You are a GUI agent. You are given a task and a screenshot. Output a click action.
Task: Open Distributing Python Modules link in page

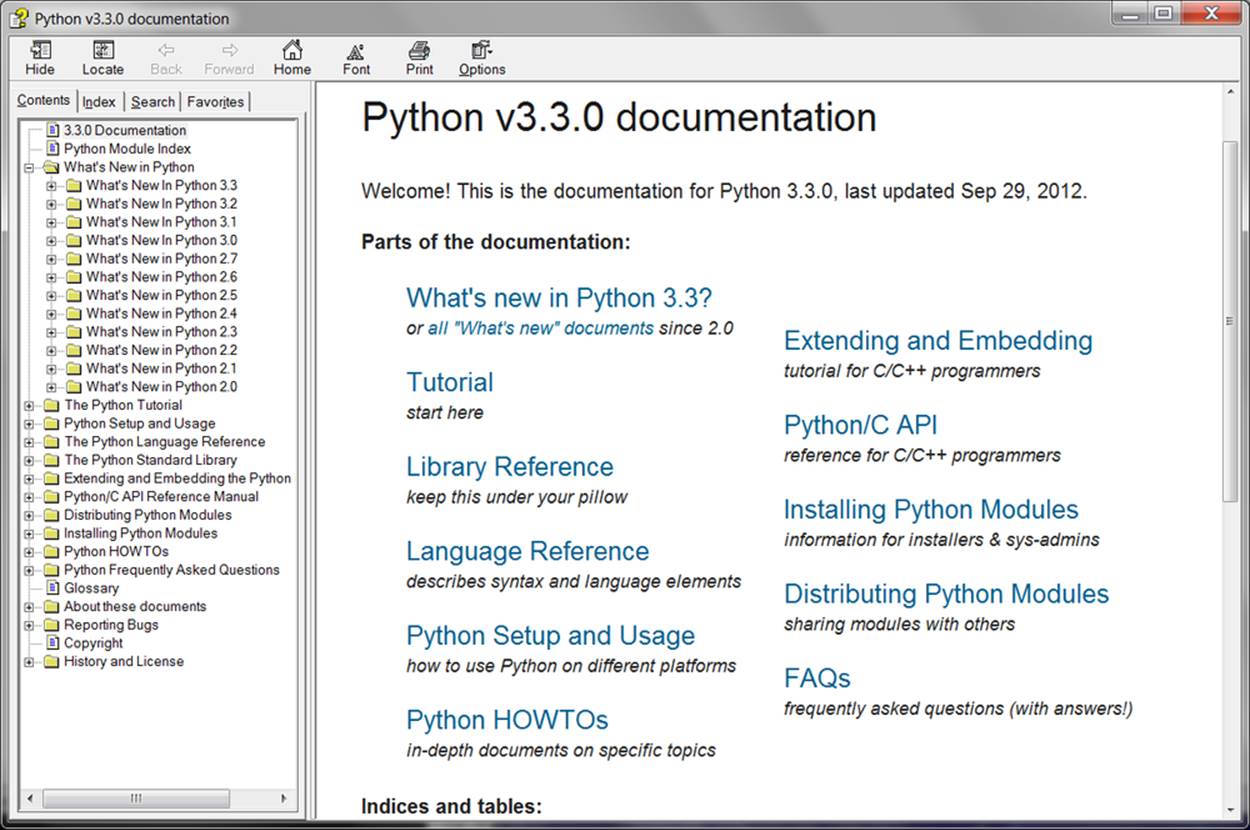947,594
